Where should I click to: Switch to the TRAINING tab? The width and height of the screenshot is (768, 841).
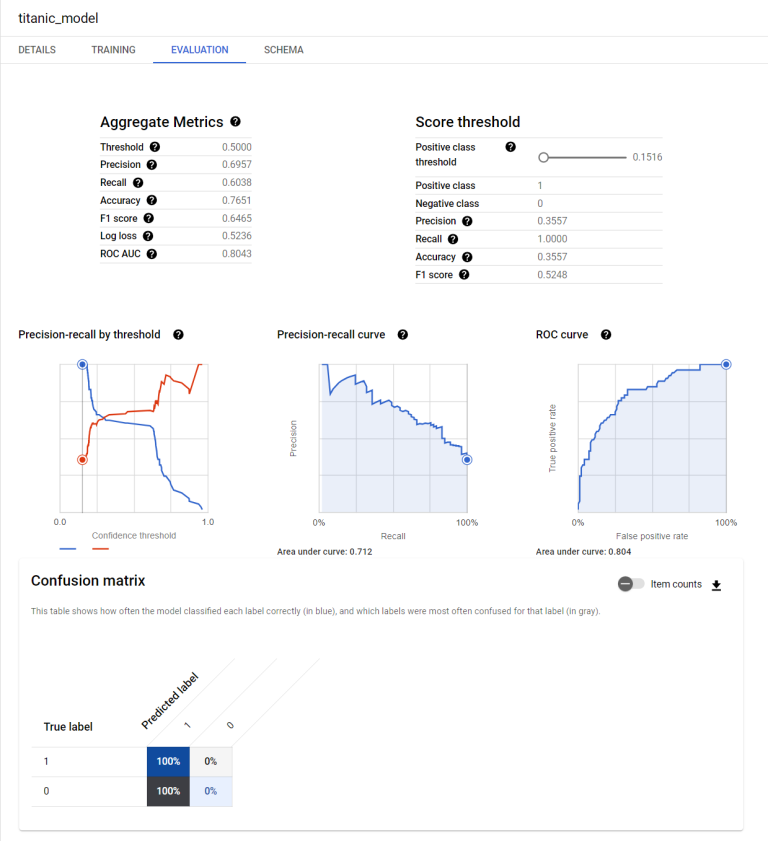tap(113, 49)
